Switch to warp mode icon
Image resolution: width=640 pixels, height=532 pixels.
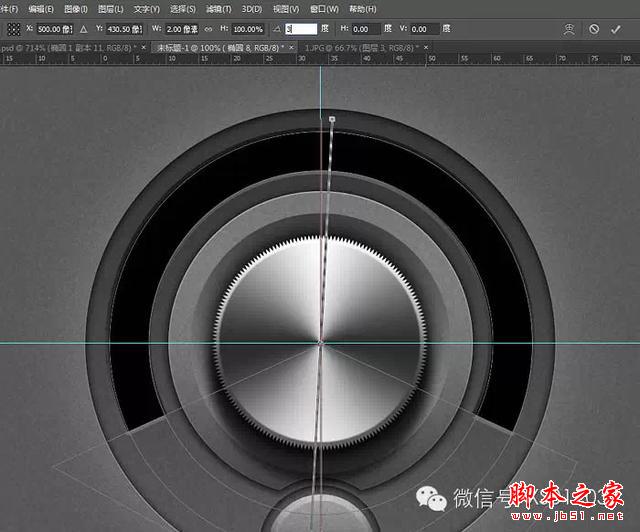click(x=569, y=29)
